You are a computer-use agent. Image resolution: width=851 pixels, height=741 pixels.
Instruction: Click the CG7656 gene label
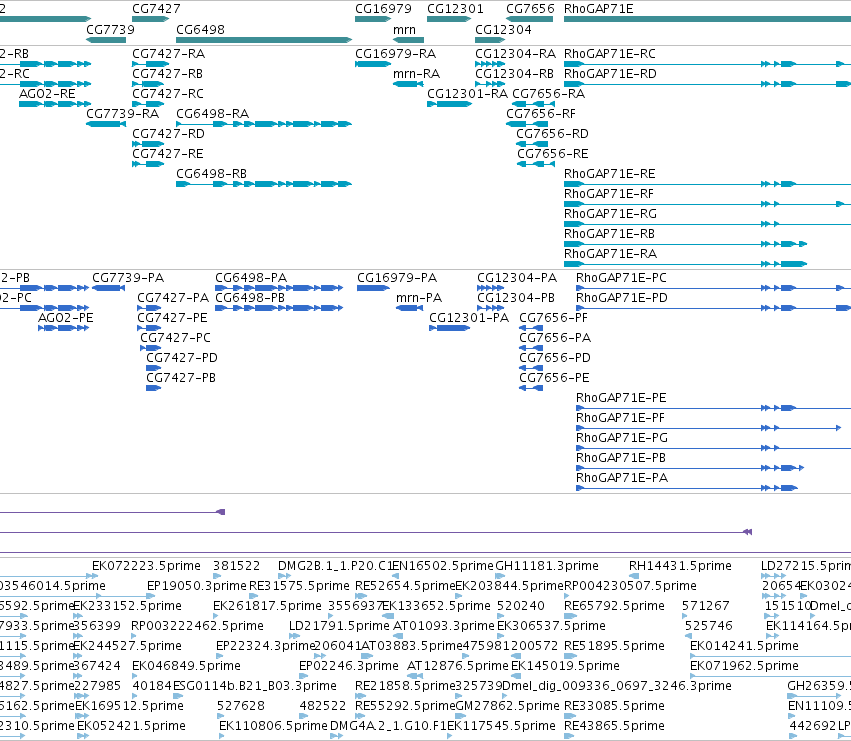[x=530, y=9]
